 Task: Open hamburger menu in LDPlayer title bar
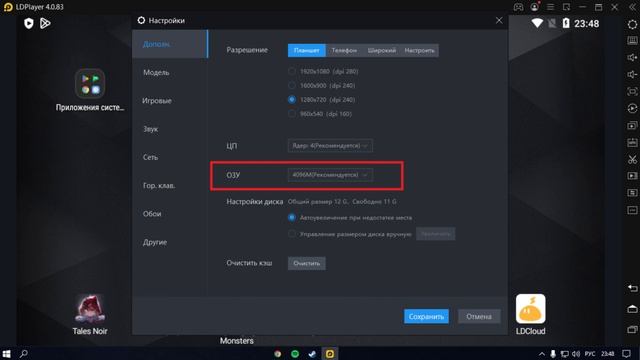pos(551,7)
